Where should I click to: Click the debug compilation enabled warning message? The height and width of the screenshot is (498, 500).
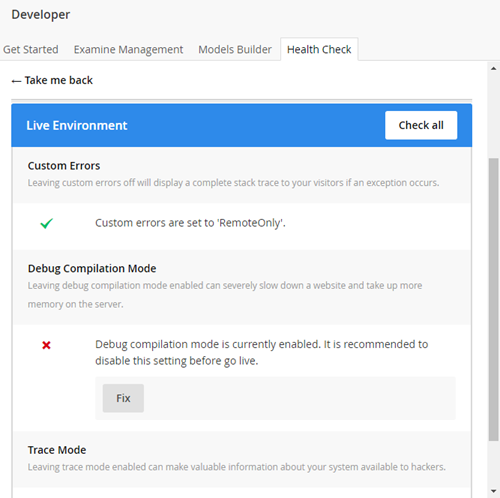(262, 352)
